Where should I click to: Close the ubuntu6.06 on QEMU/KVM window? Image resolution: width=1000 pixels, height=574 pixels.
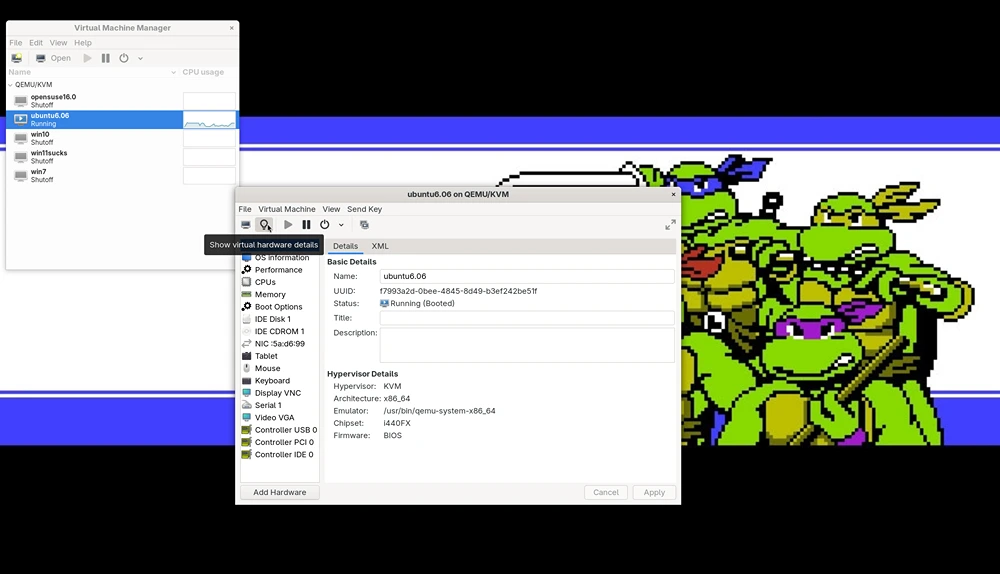[673, 195]
